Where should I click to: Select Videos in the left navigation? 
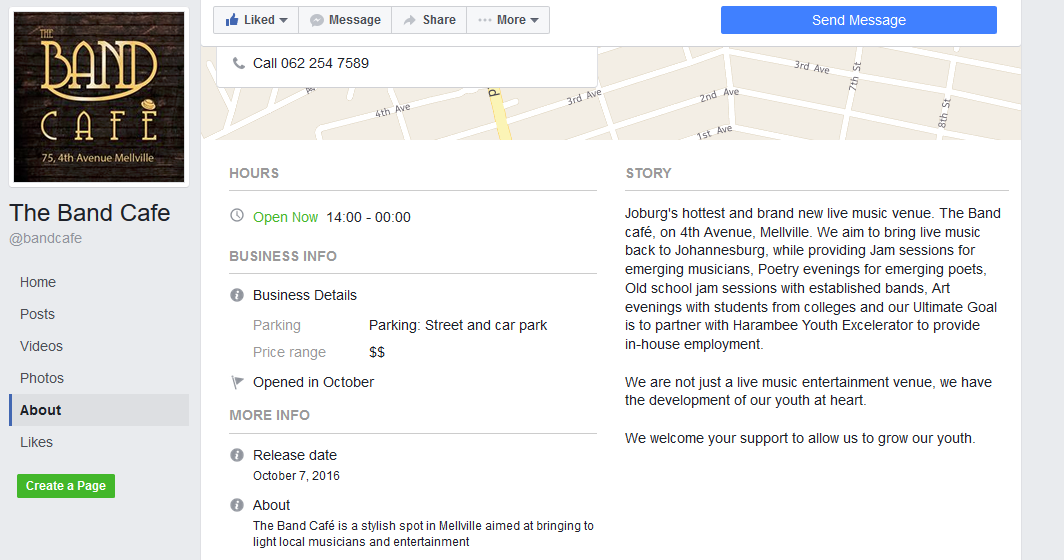41,346
